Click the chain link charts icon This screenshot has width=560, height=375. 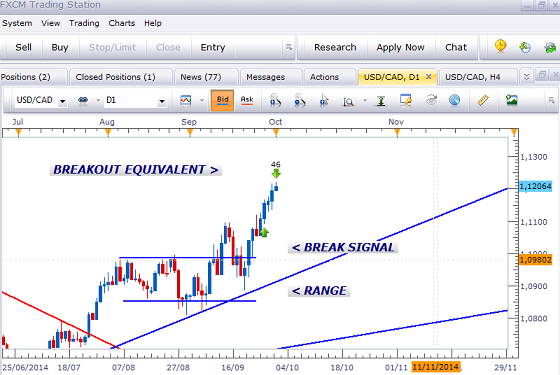83,101
